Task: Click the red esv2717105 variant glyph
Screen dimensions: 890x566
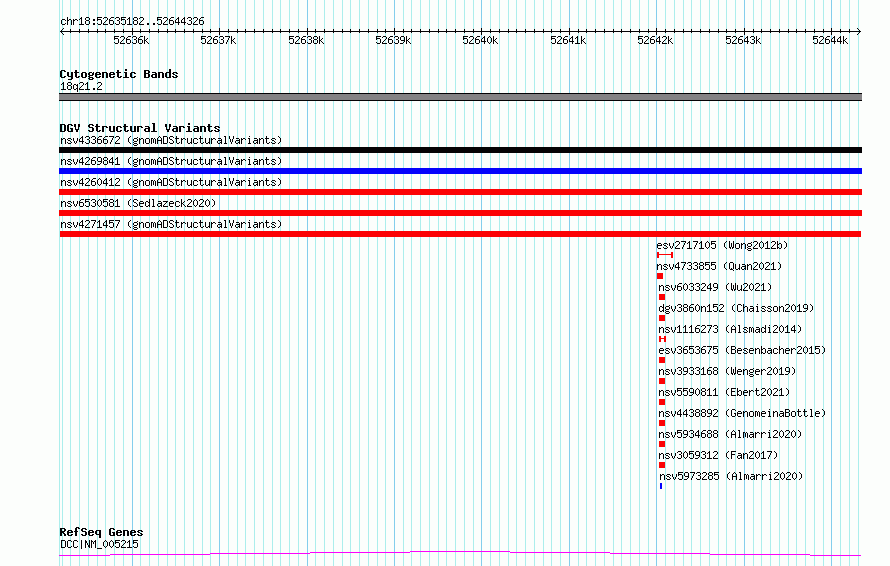Action: pyautogui.click(x=665, y=255)
